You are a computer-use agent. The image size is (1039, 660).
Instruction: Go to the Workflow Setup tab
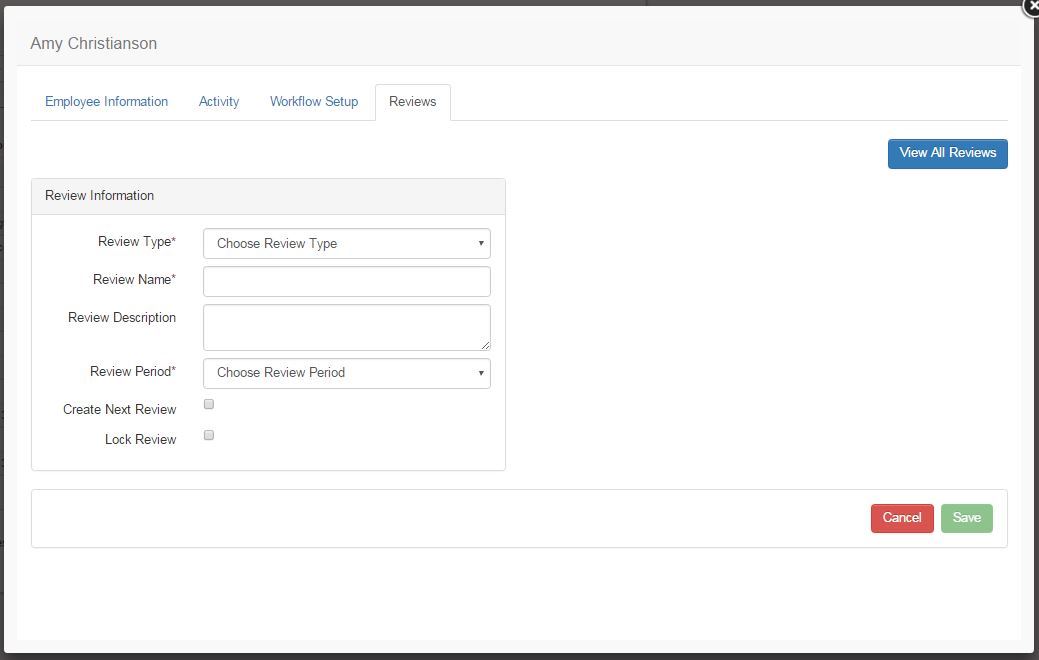tap(314, 101)
